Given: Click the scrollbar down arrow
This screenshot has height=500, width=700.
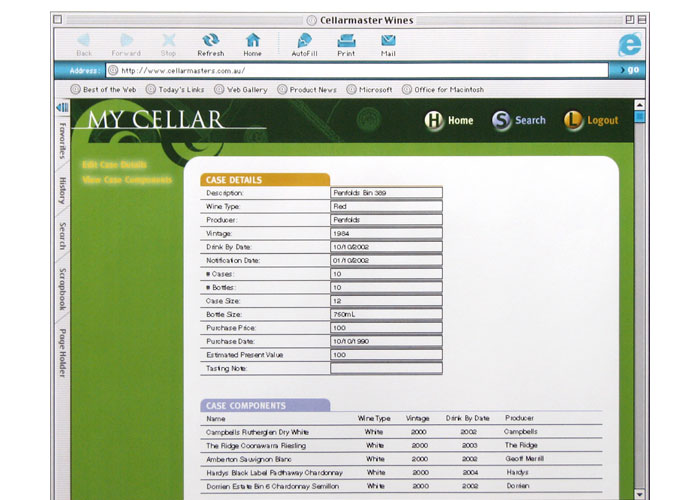Looking at the screenshot, I should pos(639,494).
